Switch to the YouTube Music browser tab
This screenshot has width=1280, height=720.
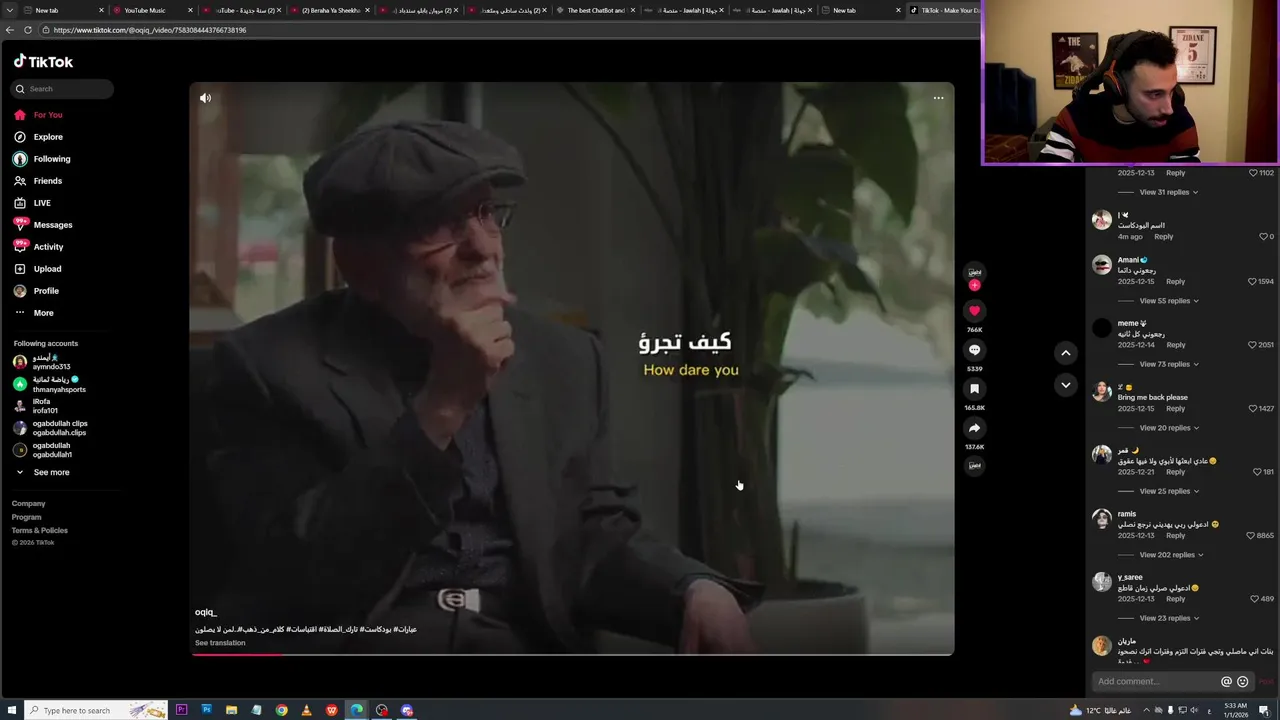coord(152,10)
